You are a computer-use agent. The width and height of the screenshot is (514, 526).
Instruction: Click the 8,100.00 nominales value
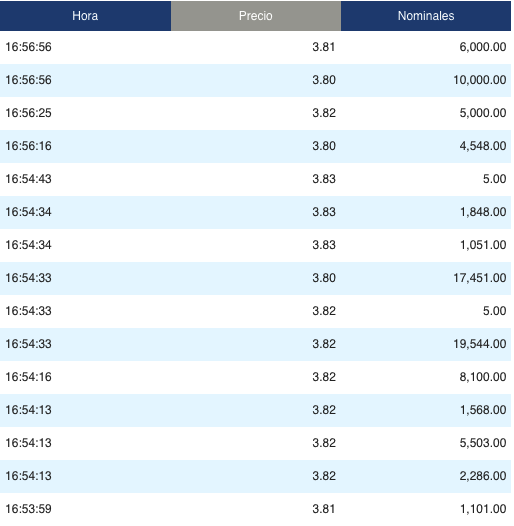483,377
